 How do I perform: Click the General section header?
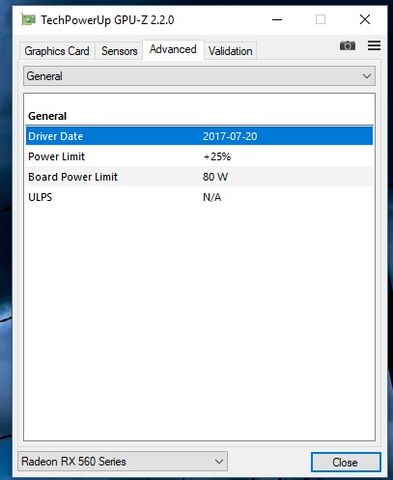tap(47, 116)
